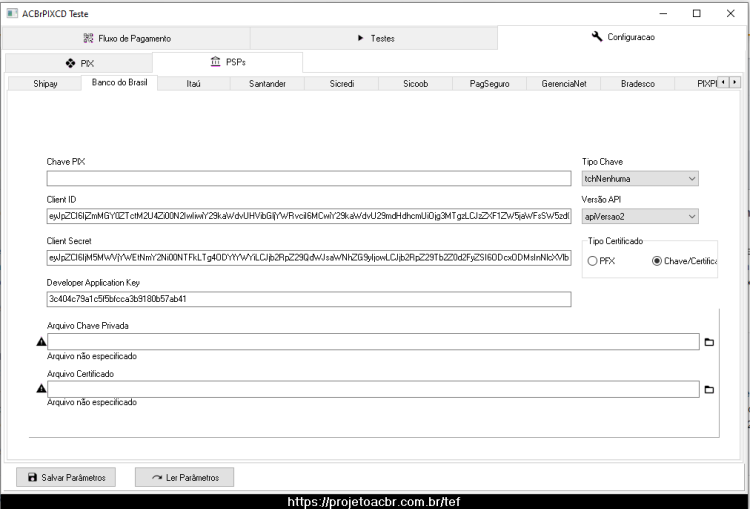This screenshot has width=750, height=509.
Task: Open Shipay PSP tab
Action: 45,84
